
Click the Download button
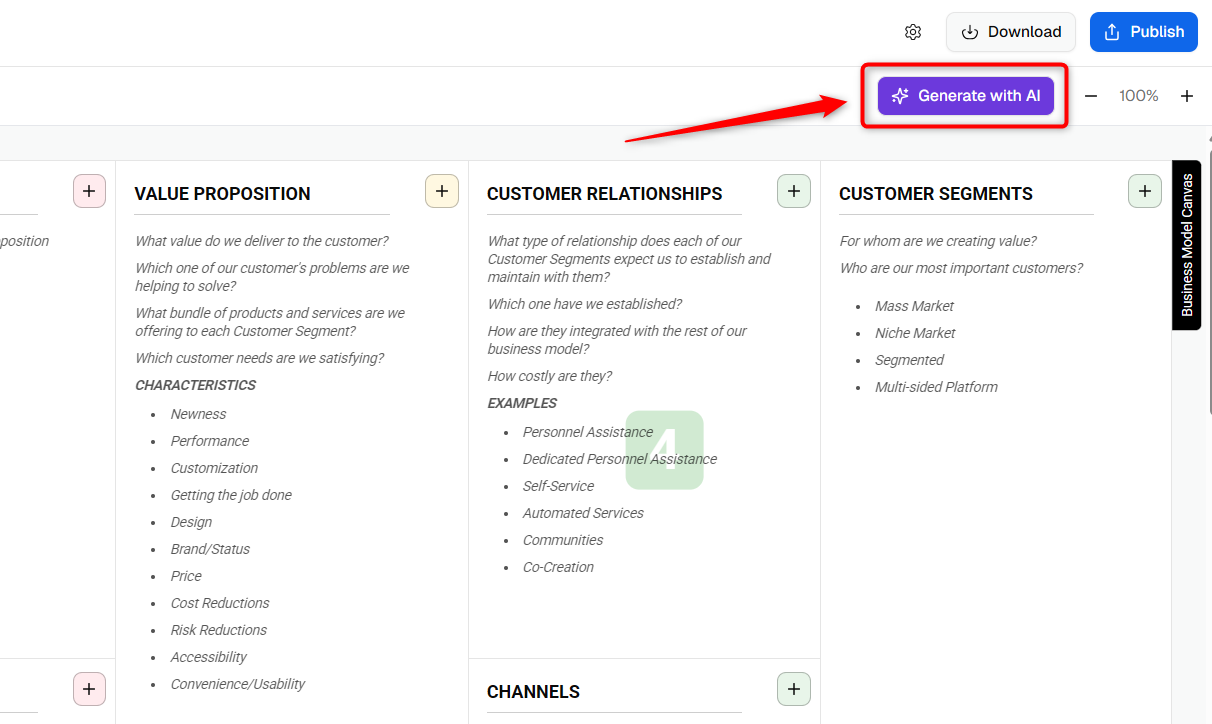(1011, 32)
